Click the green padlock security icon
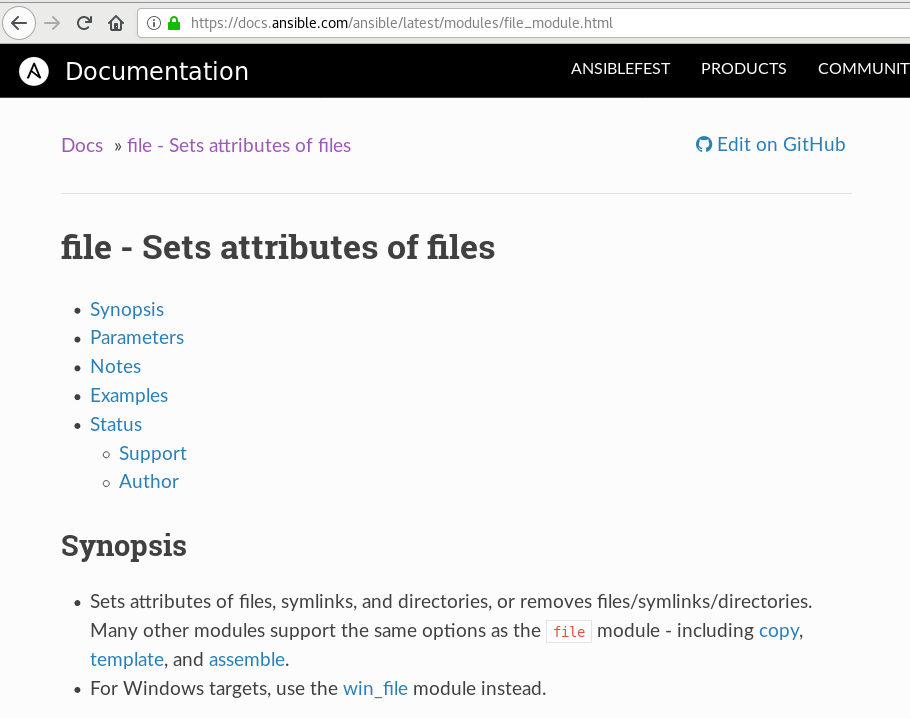Image resolution: width=910 pixels, height=718 pixels. pyautogui.click(x=174, y=22)
